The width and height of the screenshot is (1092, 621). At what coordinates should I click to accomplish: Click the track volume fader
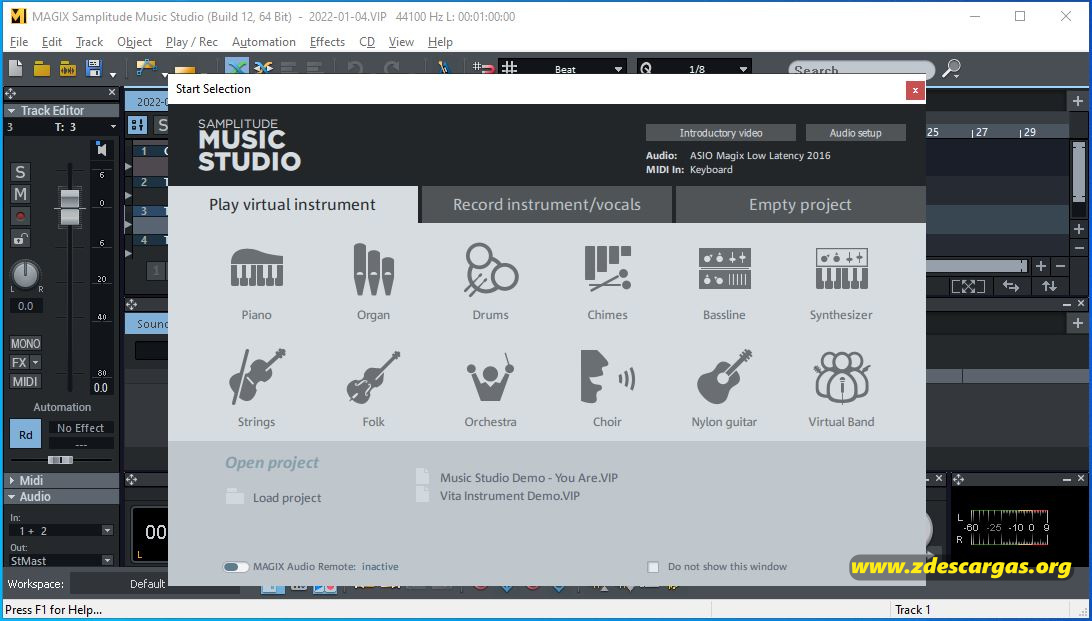click(x=70, y=207)
